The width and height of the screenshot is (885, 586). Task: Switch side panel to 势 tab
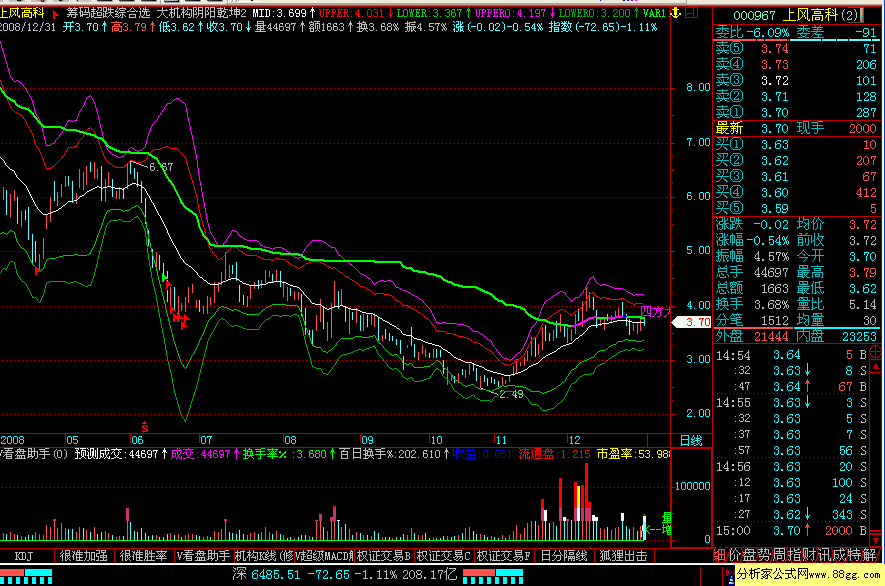763,555
